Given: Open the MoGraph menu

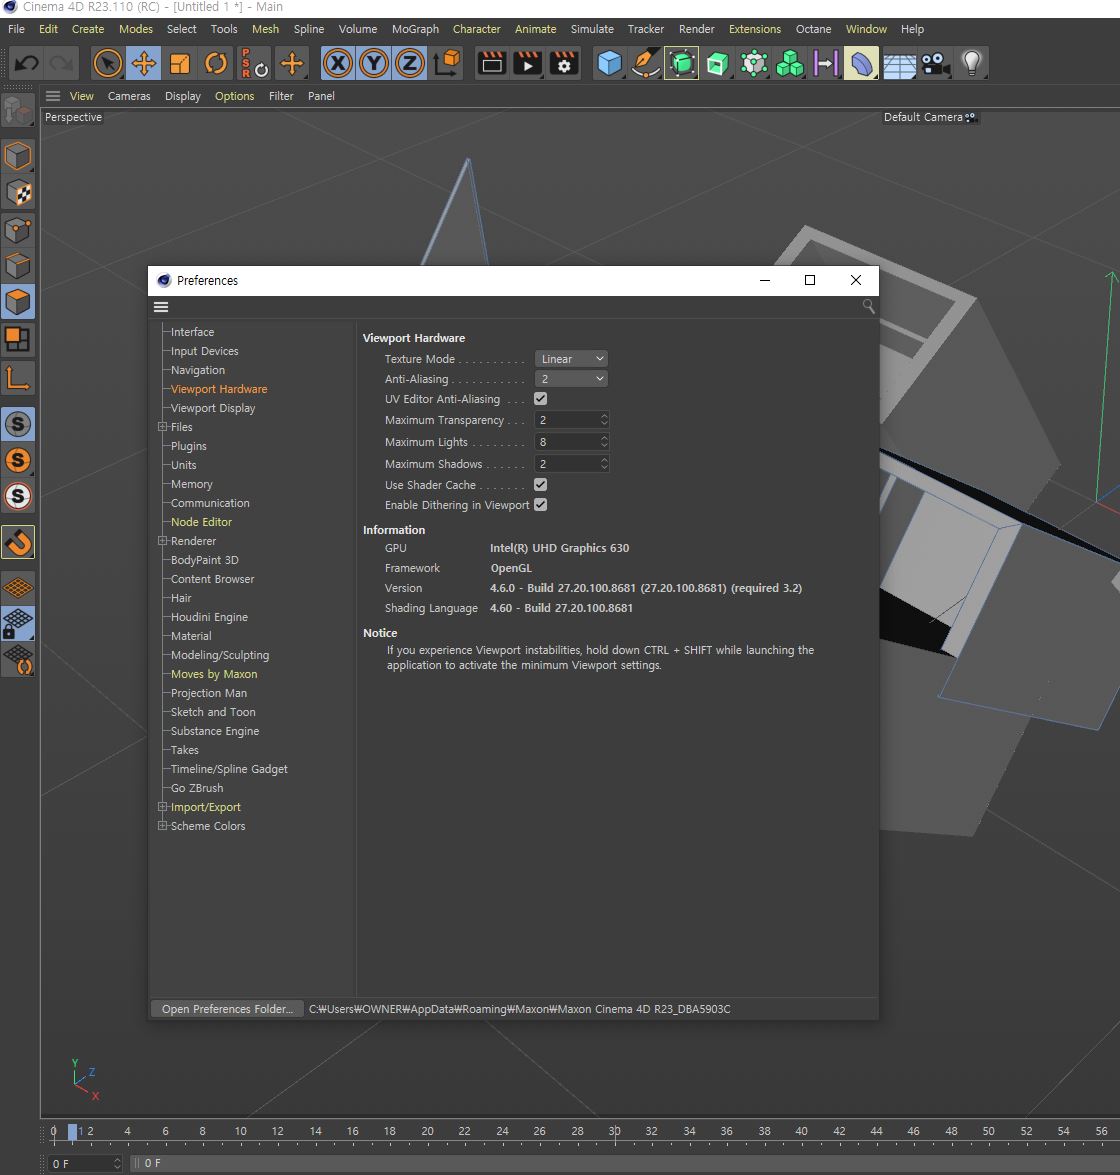Looking at the screenshot, I should tap(415, 29).
